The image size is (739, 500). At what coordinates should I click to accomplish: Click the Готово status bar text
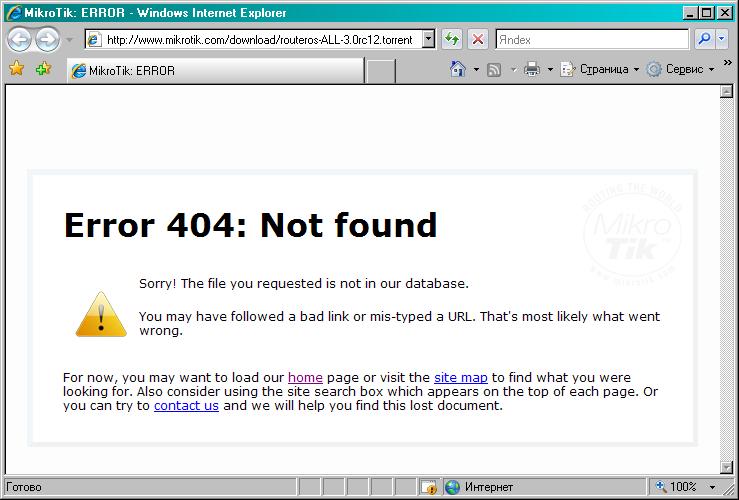pos(24,487)
